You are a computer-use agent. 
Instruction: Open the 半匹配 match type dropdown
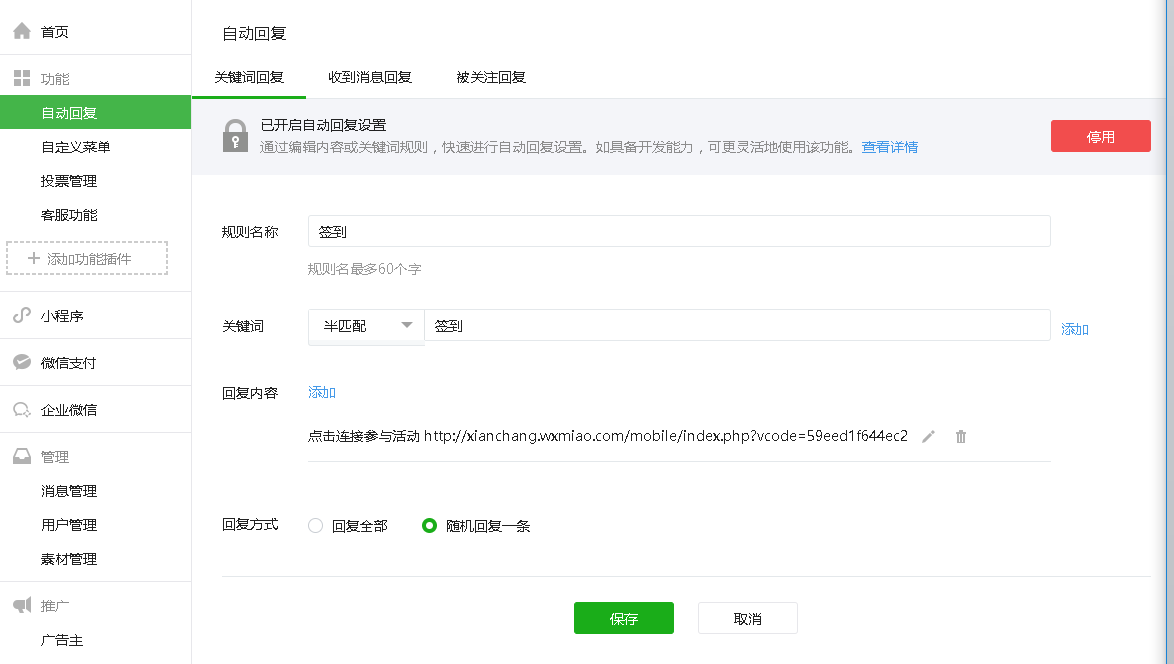366,326
